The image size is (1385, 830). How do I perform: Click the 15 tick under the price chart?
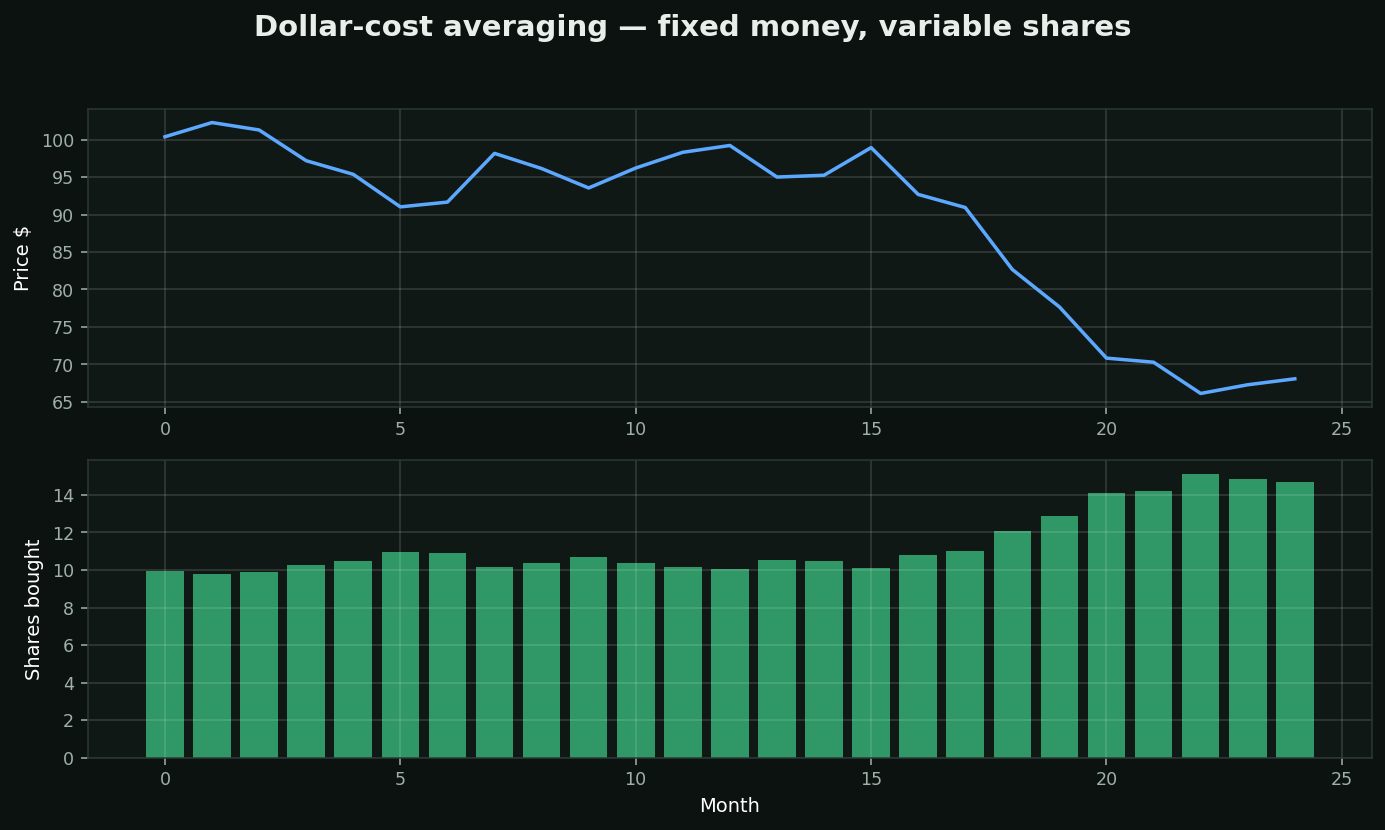[871, 428]
